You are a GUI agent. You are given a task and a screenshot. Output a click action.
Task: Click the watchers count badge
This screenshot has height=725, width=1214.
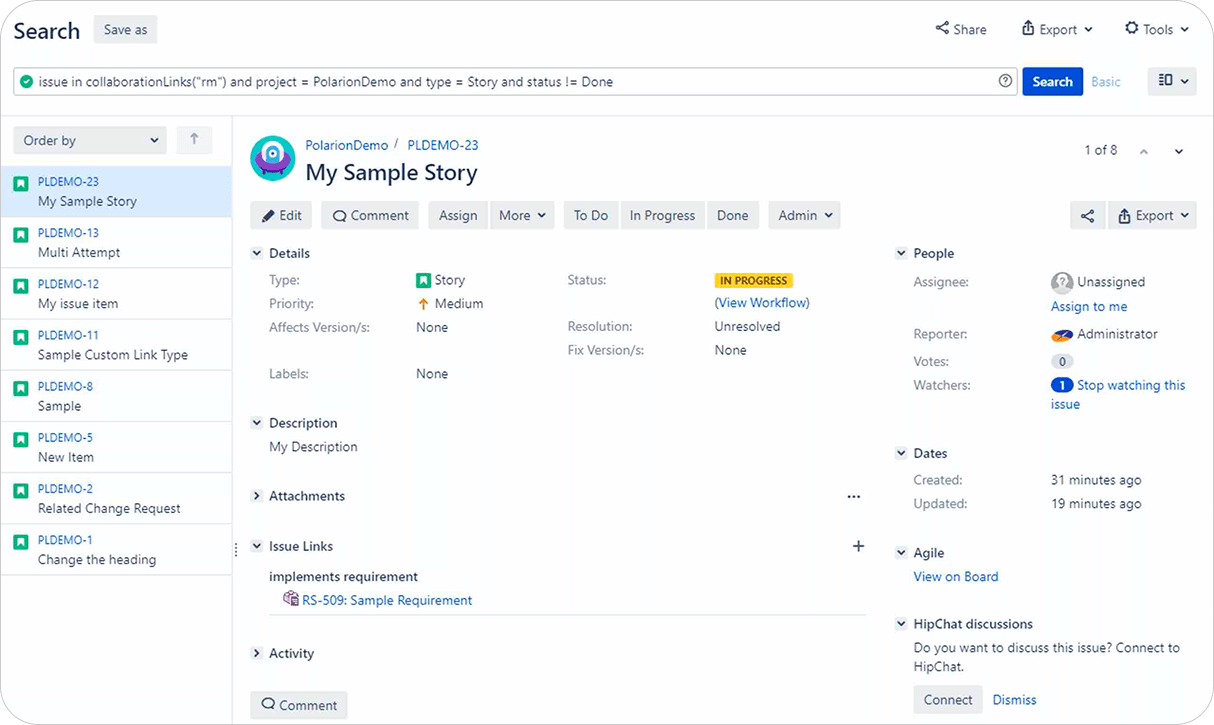pos(1061,385)
